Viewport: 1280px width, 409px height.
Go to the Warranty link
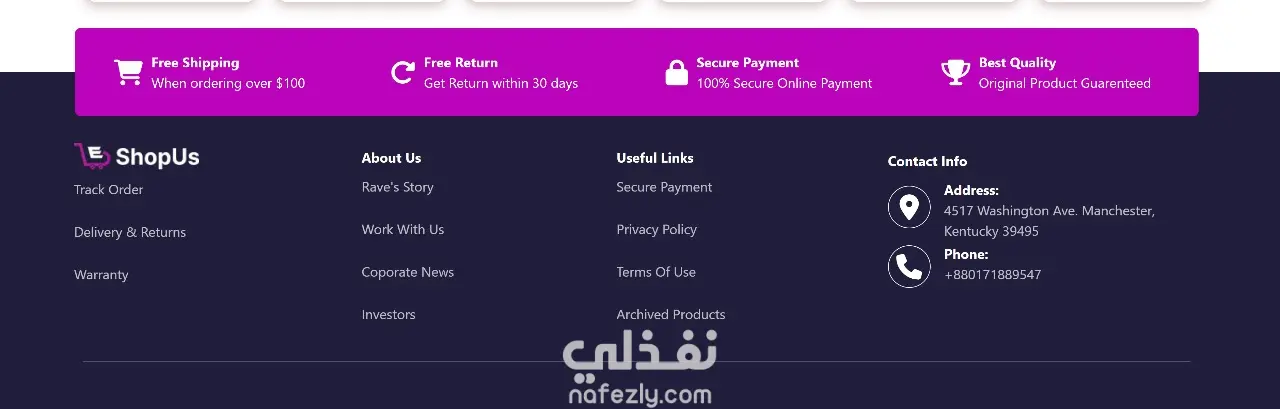[x=101, y=275]
